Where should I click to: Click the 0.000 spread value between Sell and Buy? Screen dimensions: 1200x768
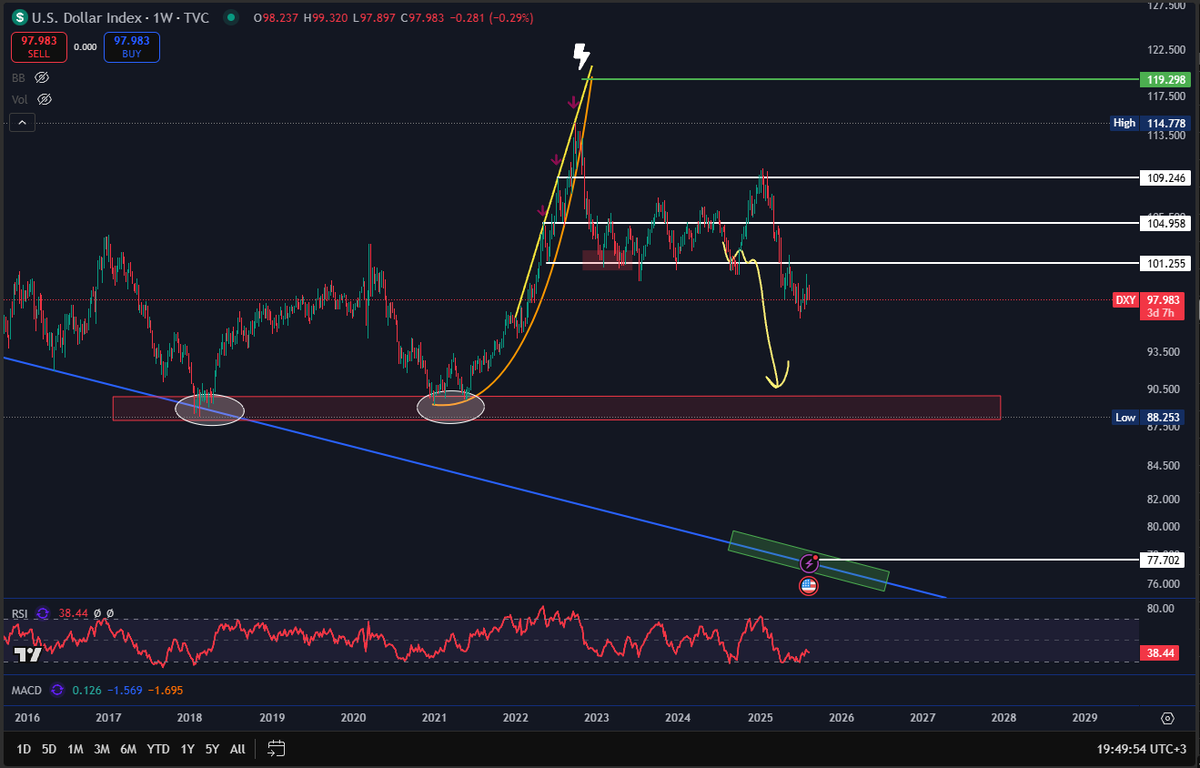pos(86,47)
